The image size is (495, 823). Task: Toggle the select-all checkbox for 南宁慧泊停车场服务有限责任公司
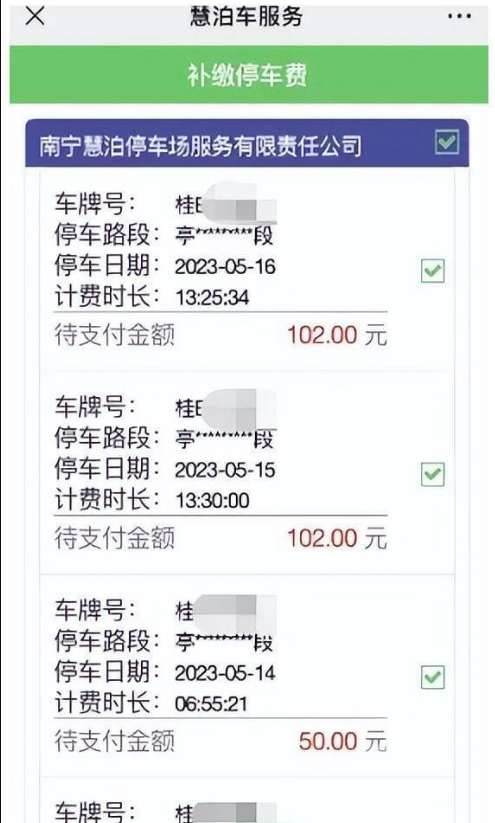tap(447, 142)
